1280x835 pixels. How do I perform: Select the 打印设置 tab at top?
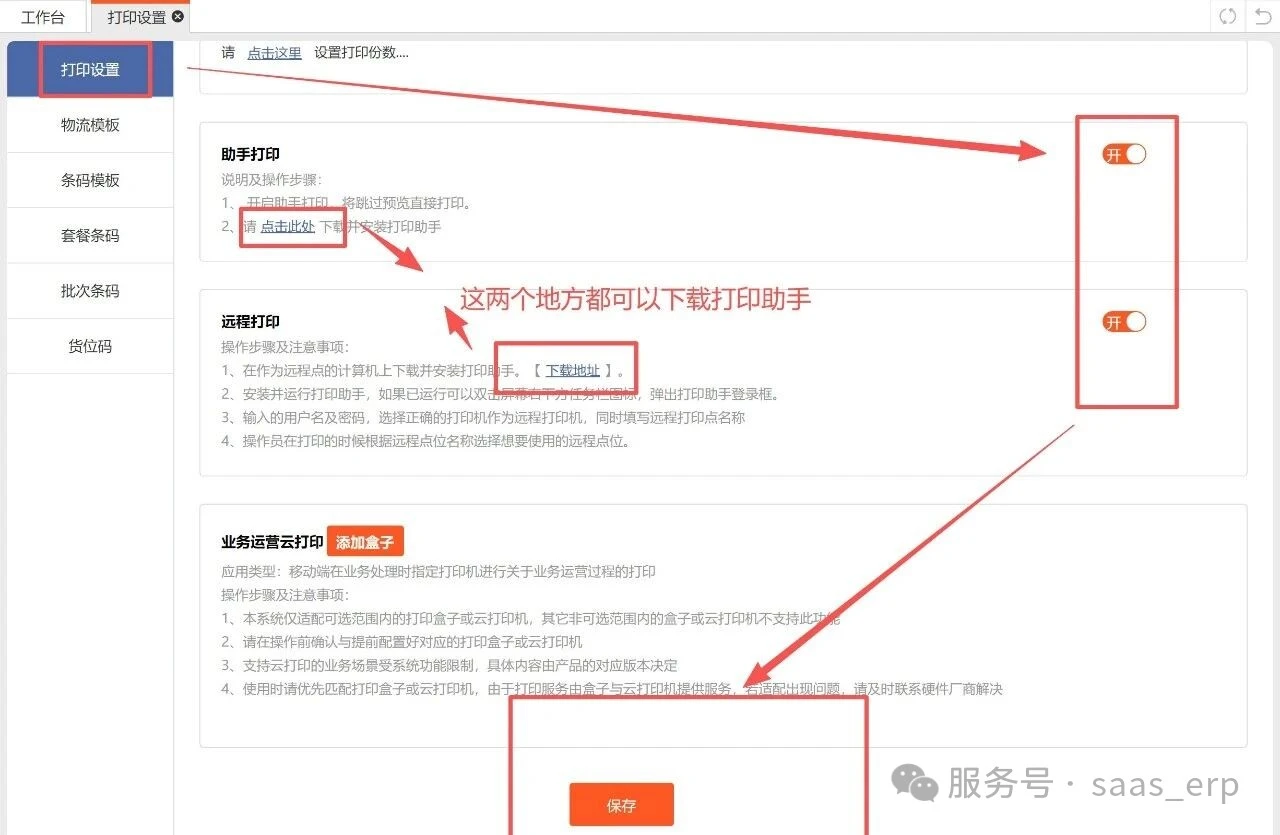point(136,17)
